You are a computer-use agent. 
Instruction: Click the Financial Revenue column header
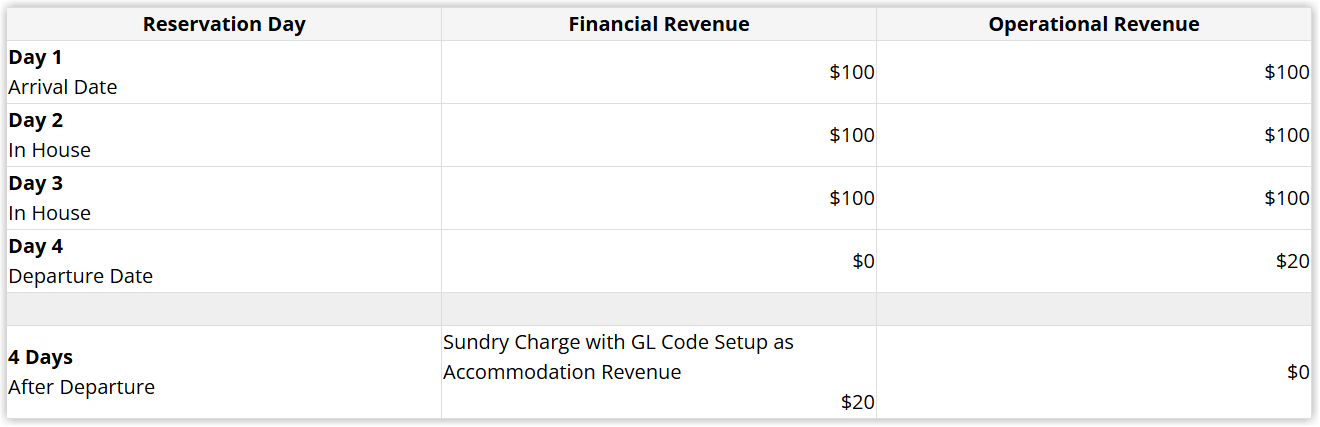tap(659, 24)
